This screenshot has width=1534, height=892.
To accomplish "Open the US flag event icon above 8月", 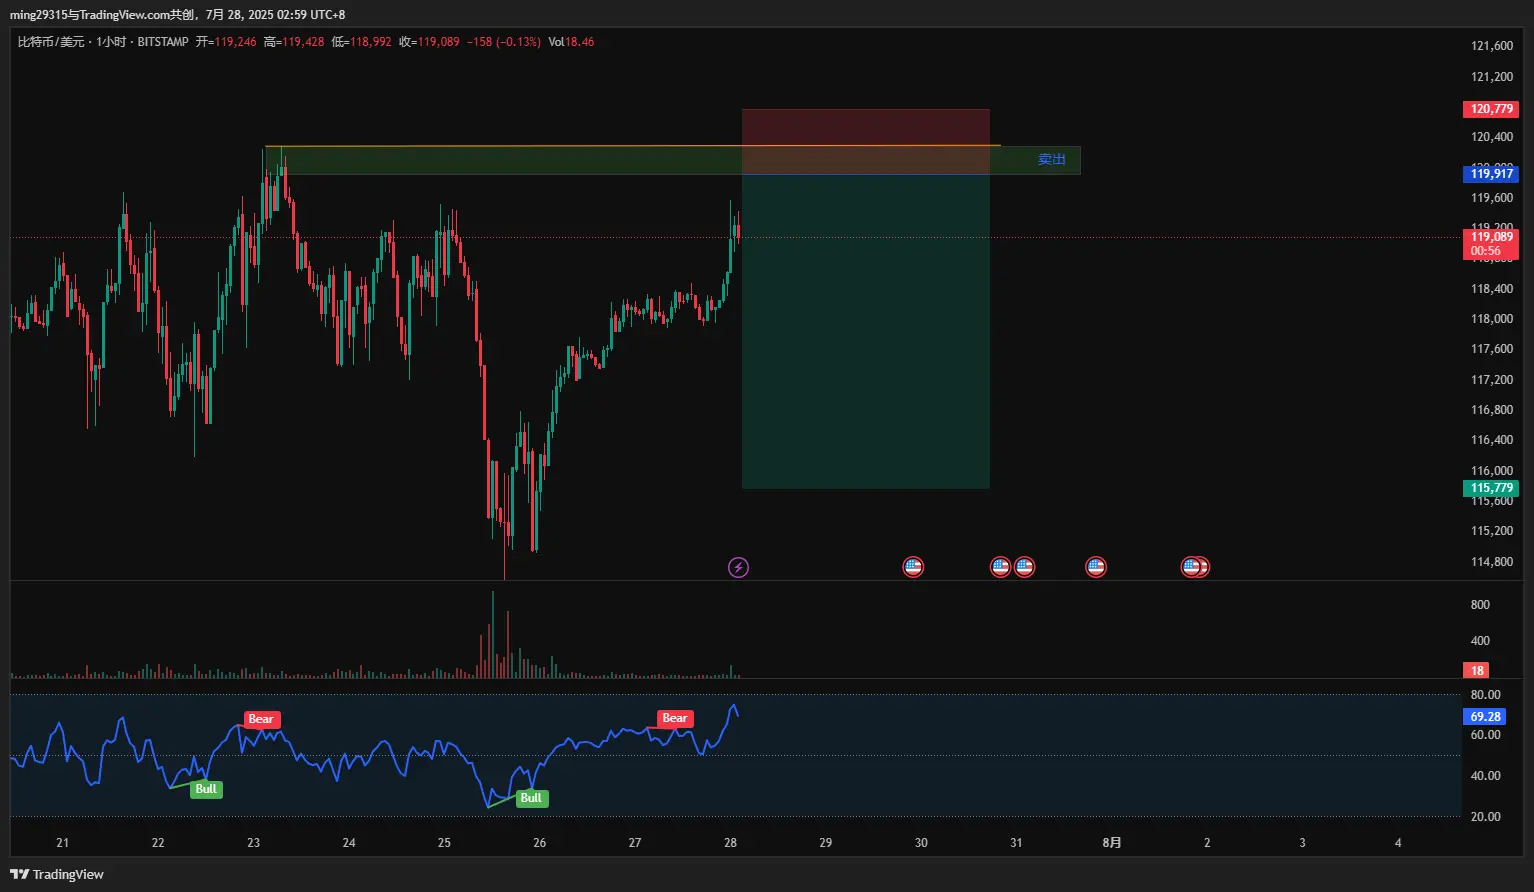I will point(1096,567).
